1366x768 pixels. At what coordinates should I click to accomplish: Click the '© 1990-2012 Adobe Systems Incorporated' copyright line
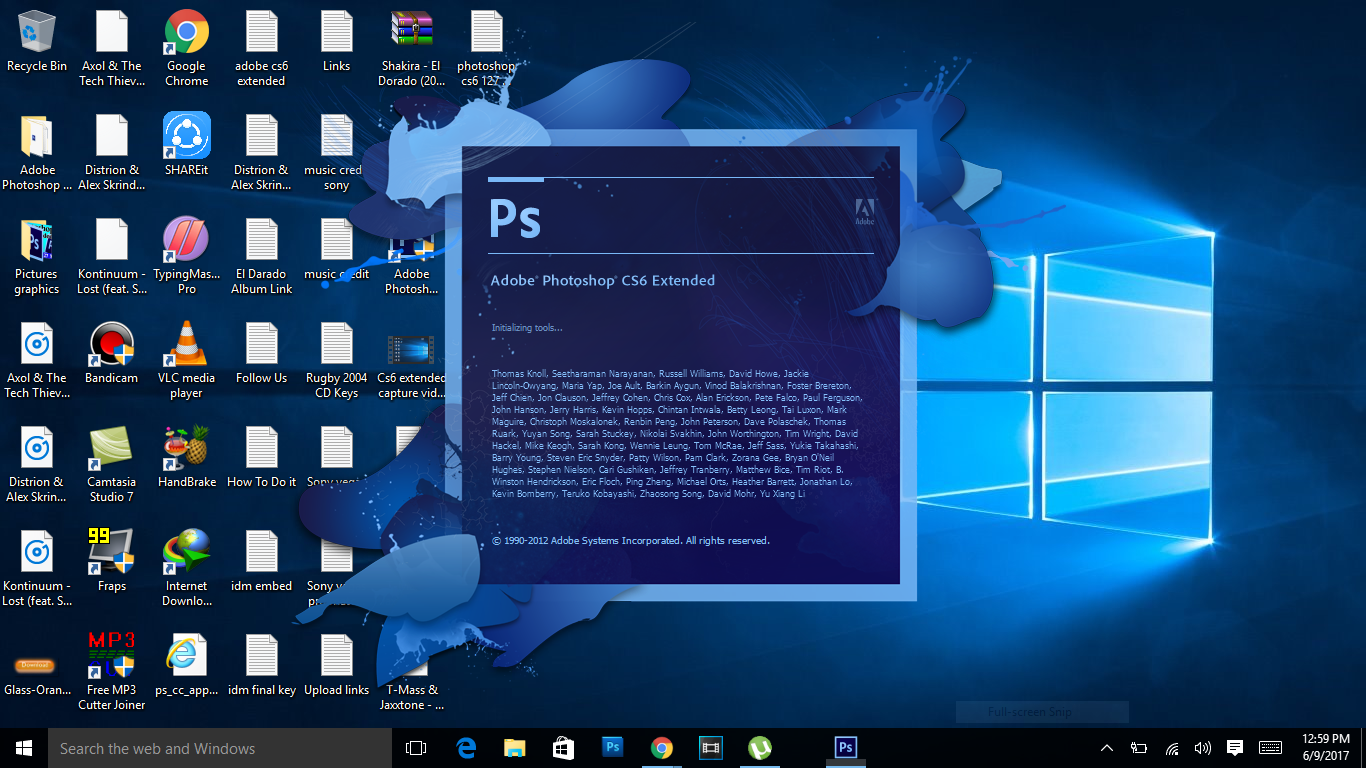click(x=631, y=541)
